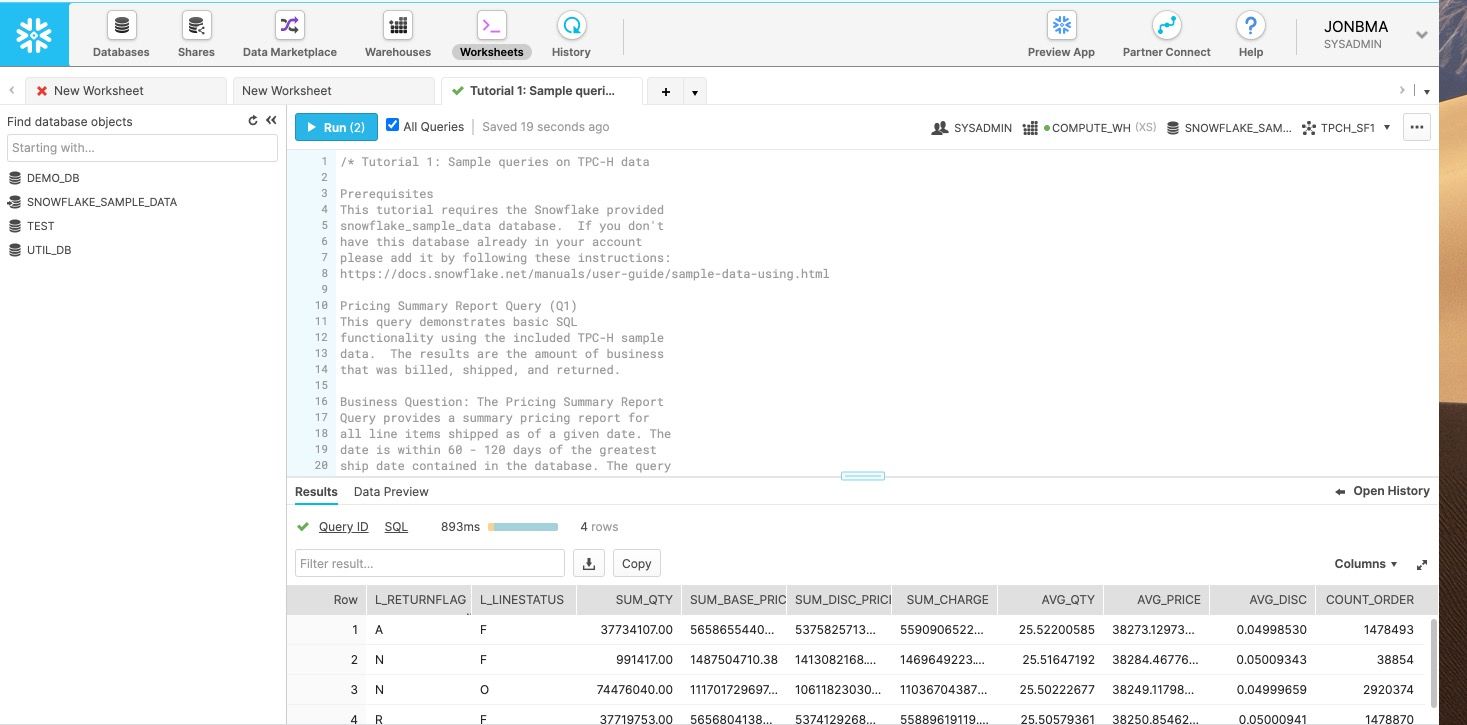Sort by COUNT_ORDER column header
This screenshot has height=725, width=1467.
pos(1370,600)
